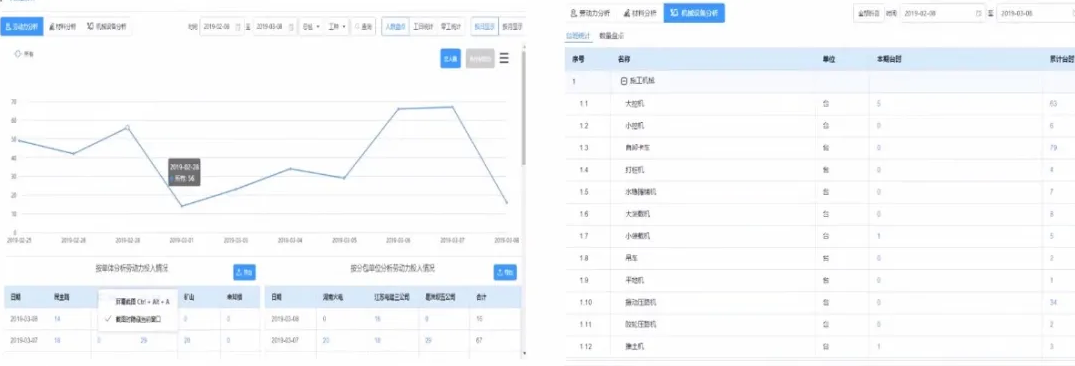Open 材料分析 tab in the right panel

639,13
